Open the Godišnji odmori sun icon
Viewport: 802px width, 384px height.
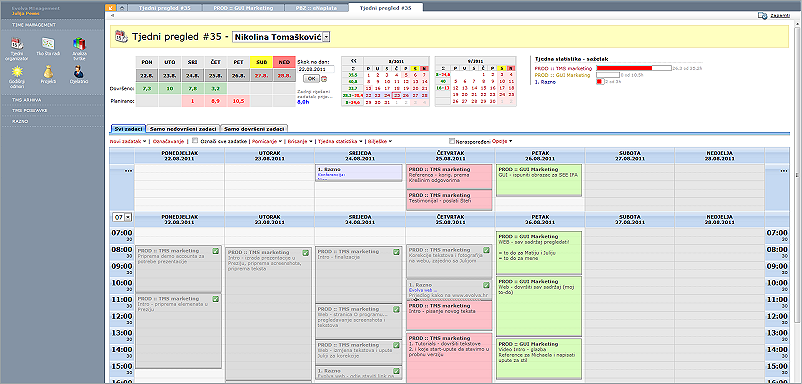[18, 73]
